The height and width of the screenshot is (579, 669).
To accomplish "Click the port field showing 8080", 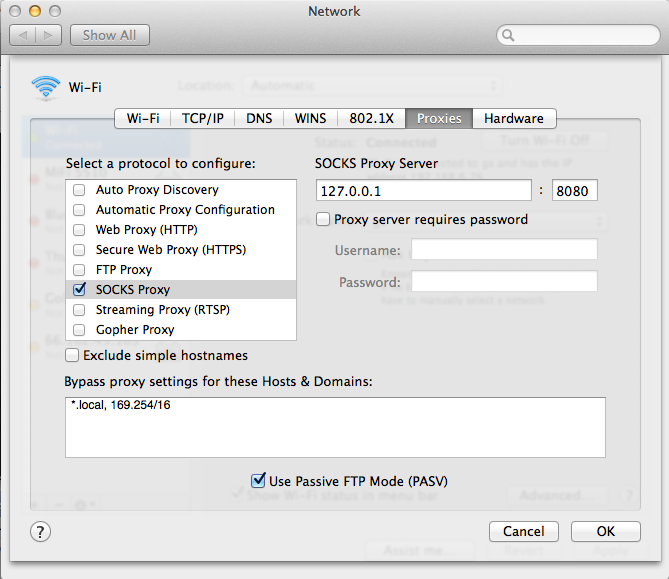I will click(574, 190).
